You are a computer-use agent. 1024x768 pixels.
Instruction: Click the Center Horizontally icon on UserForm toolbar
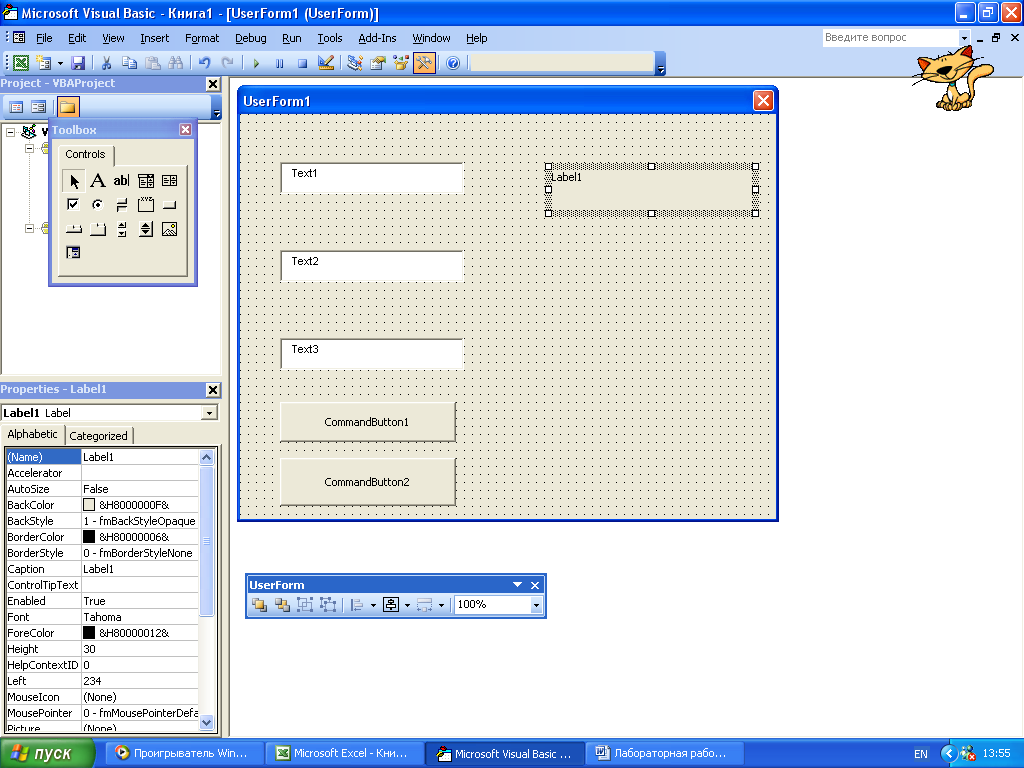(x=391, y=605)
